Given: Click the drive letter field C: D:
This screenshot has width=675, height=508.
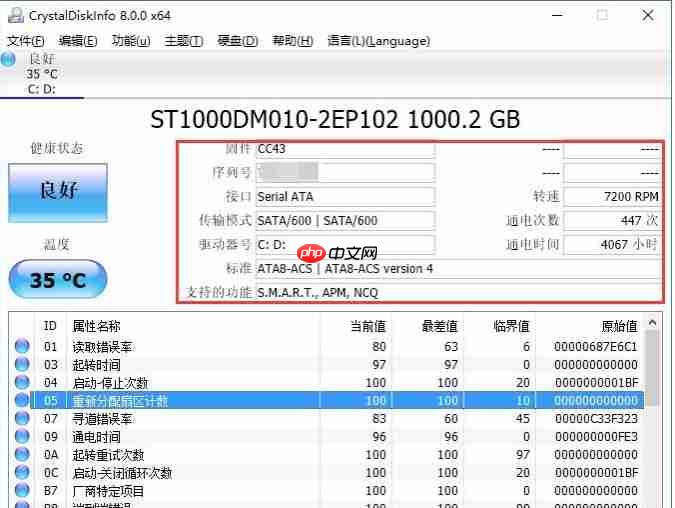Looking at the screenshot, I should coord(345,245).
